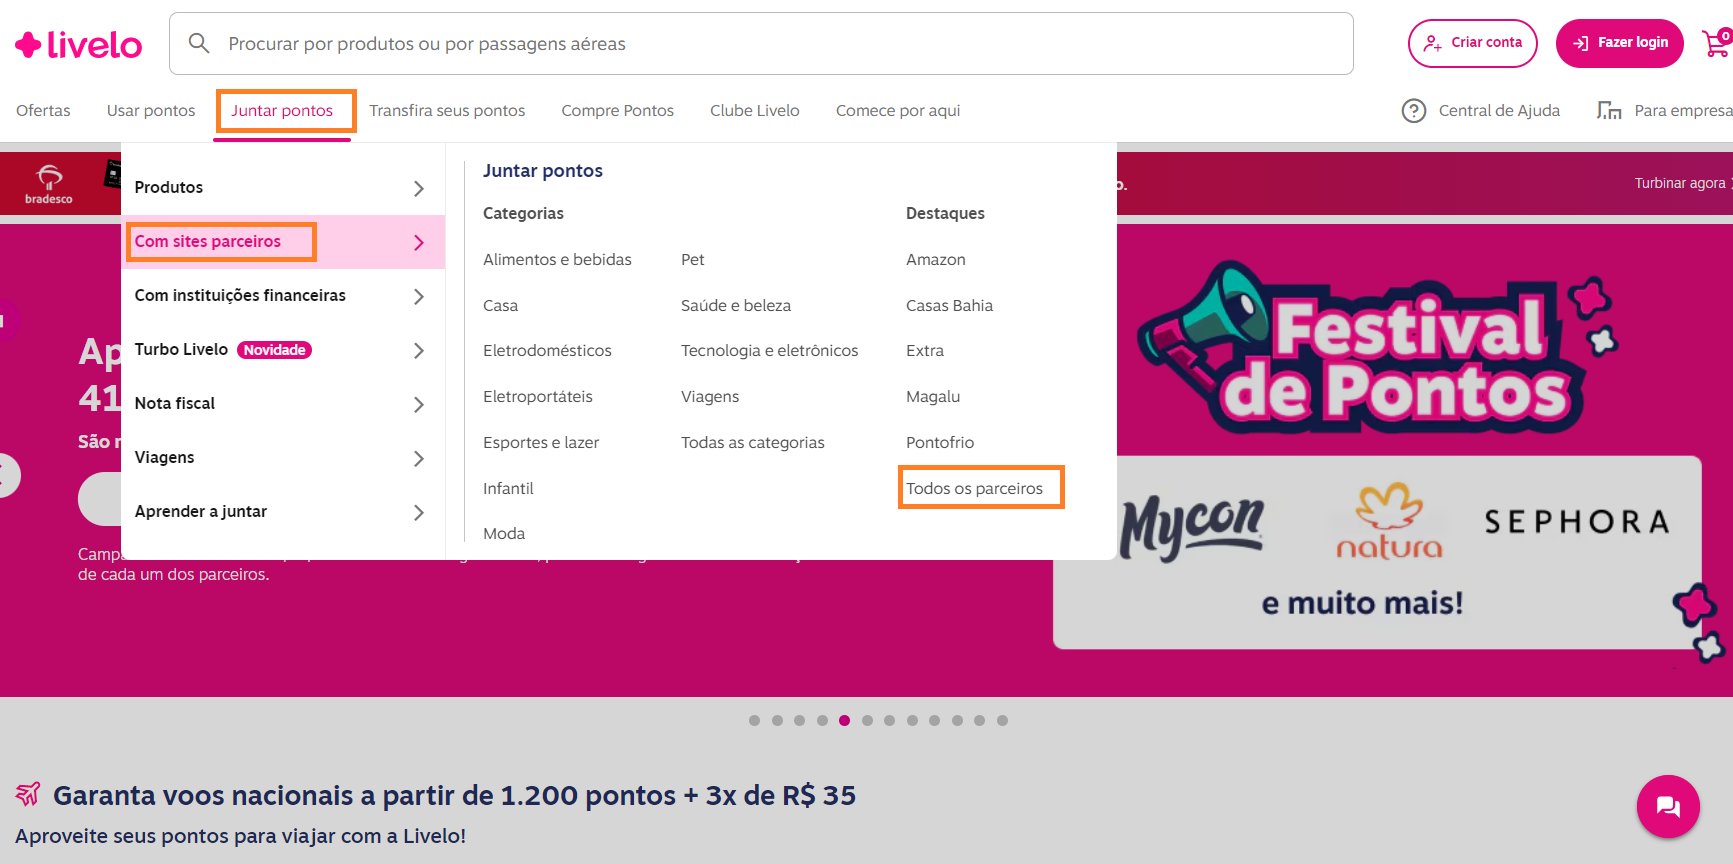Open Saúde e beleza category
This screenshot has height=864, width=1733.
click(x=736, y=305)
